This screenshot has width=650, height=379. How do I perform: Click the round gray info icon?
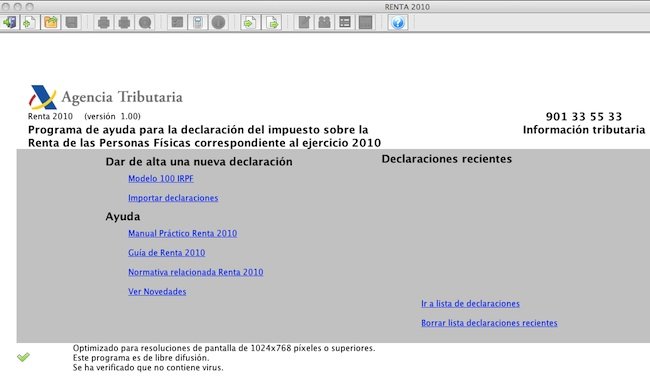pyautogui.click(x=218, y=22)
